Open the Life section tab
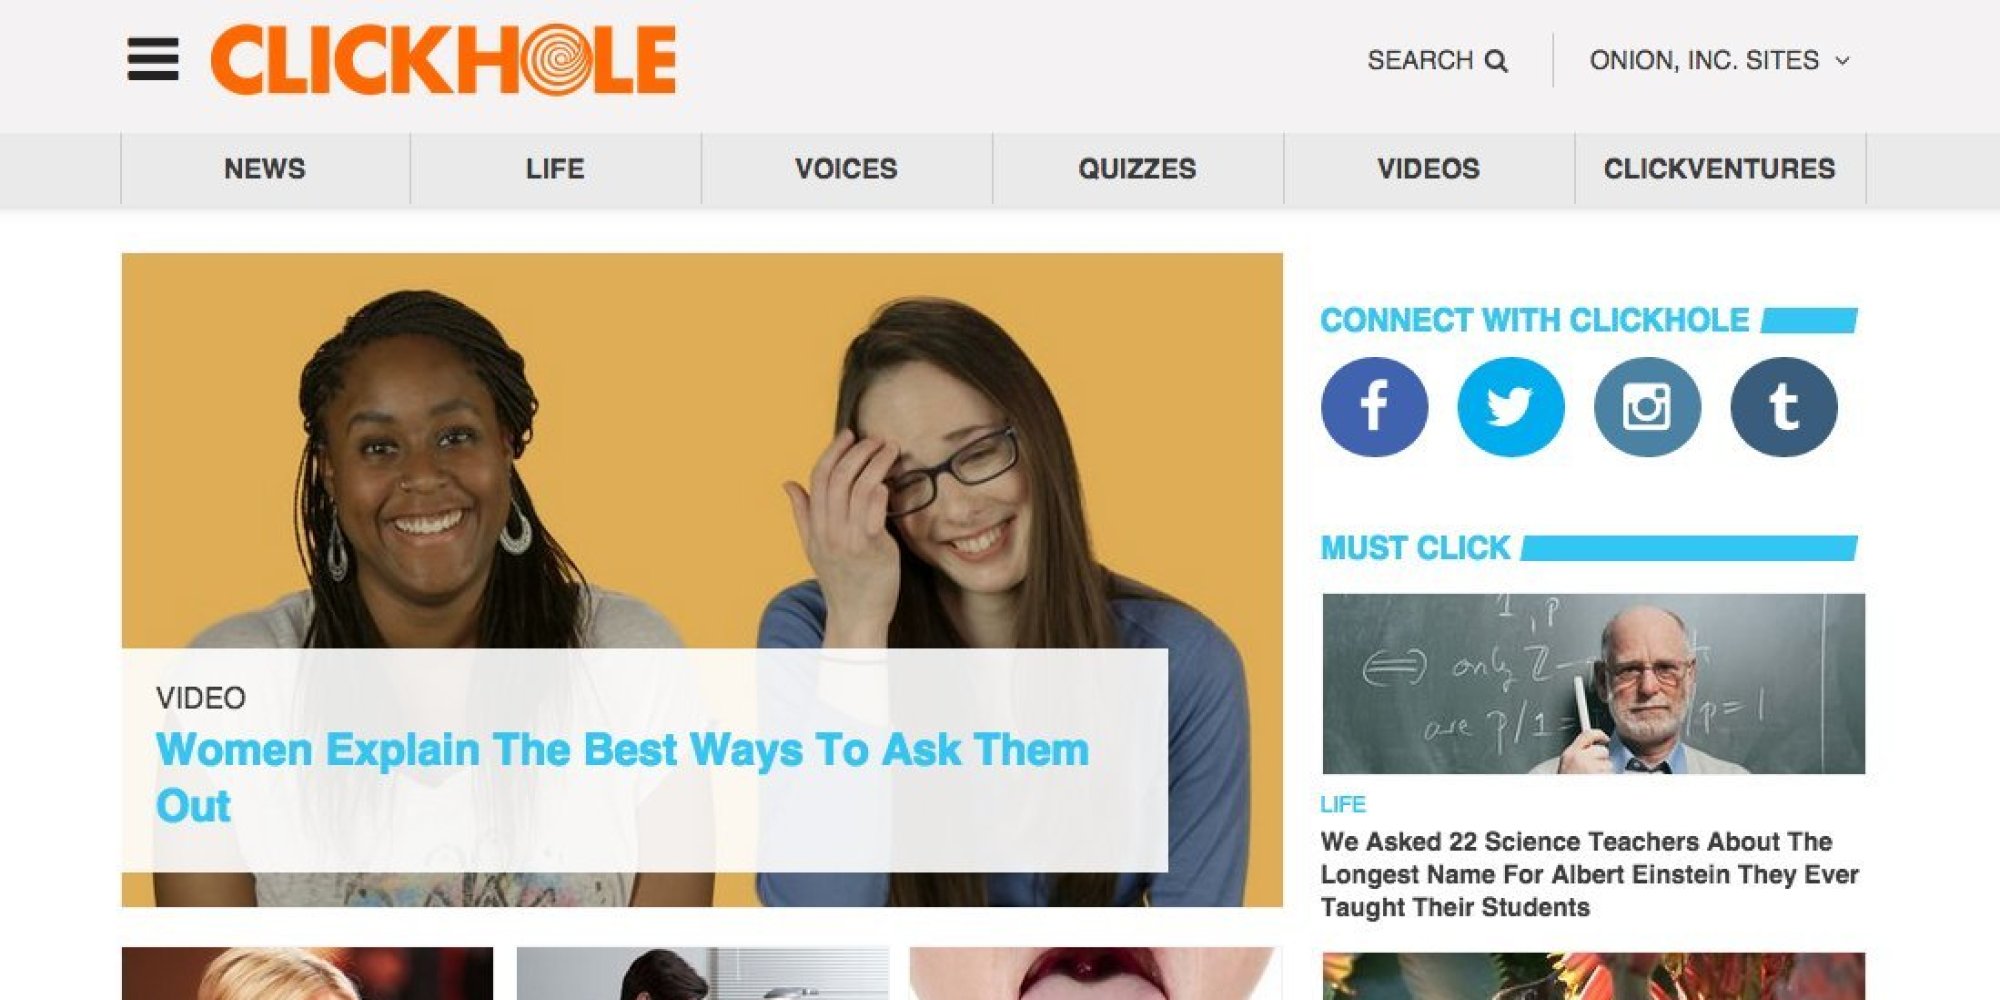 click(555, 169)
